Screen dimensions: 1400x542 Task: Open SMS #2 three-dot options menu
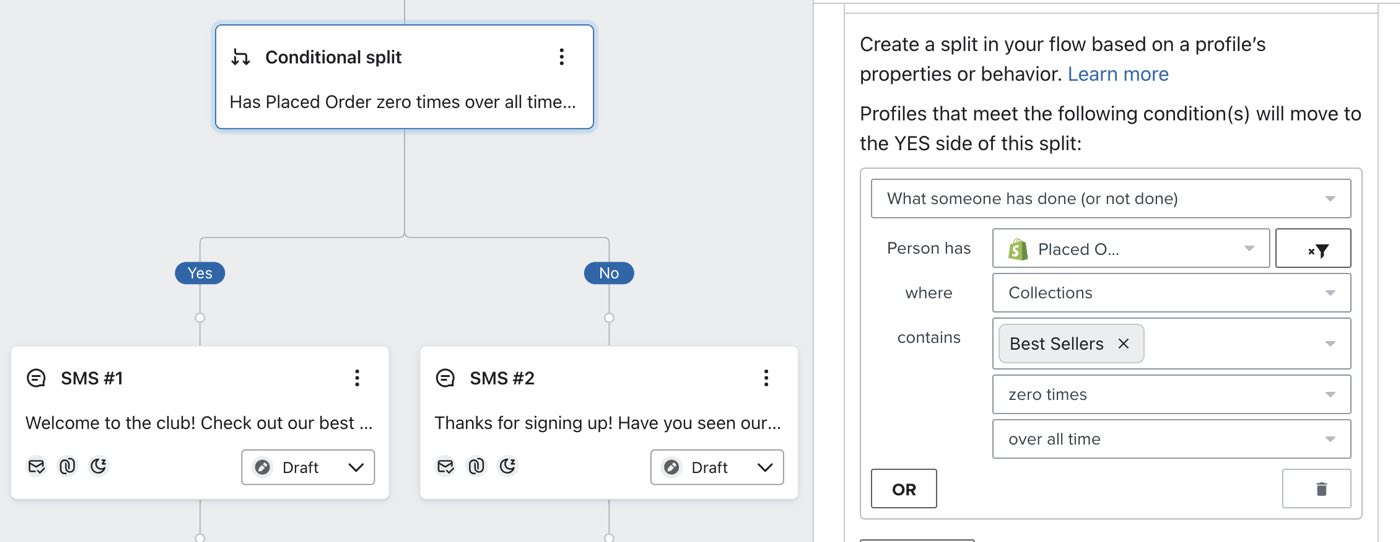[766, 378]
